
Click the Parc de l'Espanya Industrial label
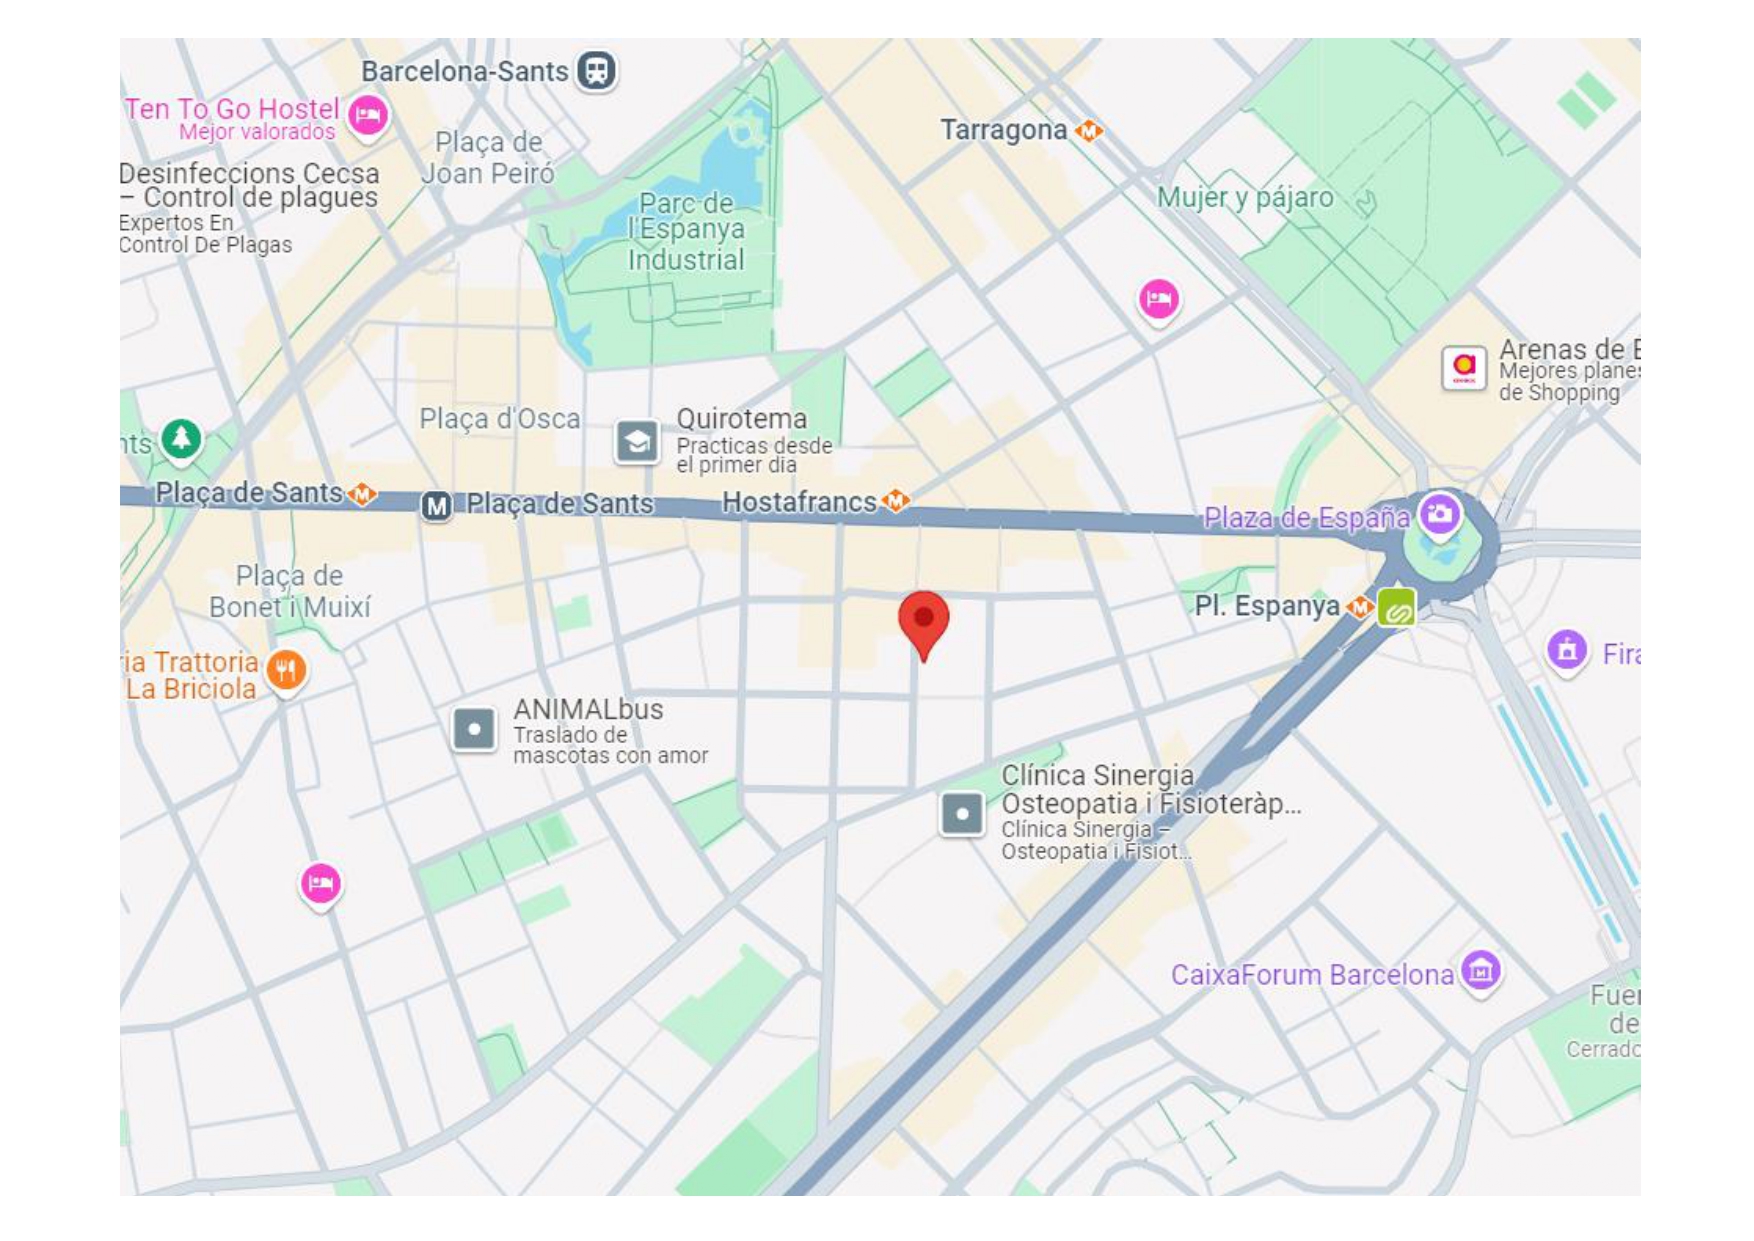tap(686, 231)
